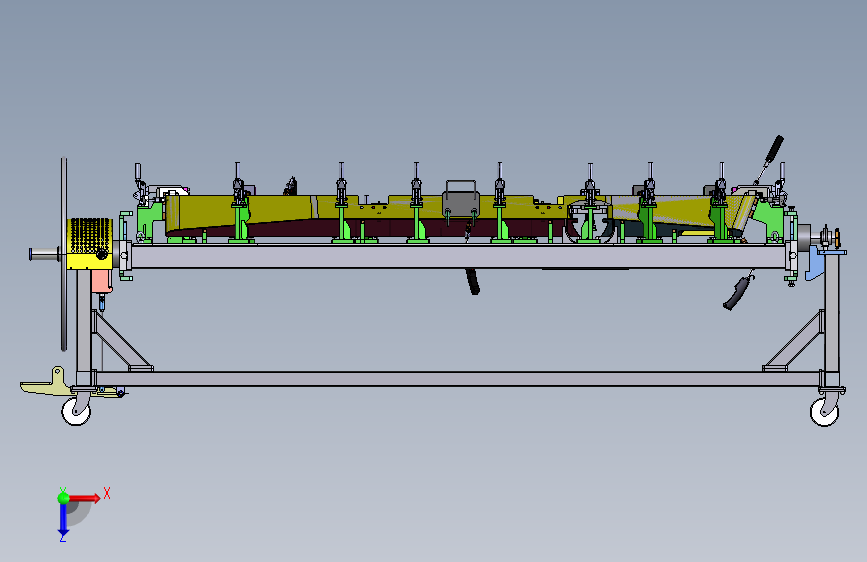Click the blue Z axis arrow of triad

point(63,519)
